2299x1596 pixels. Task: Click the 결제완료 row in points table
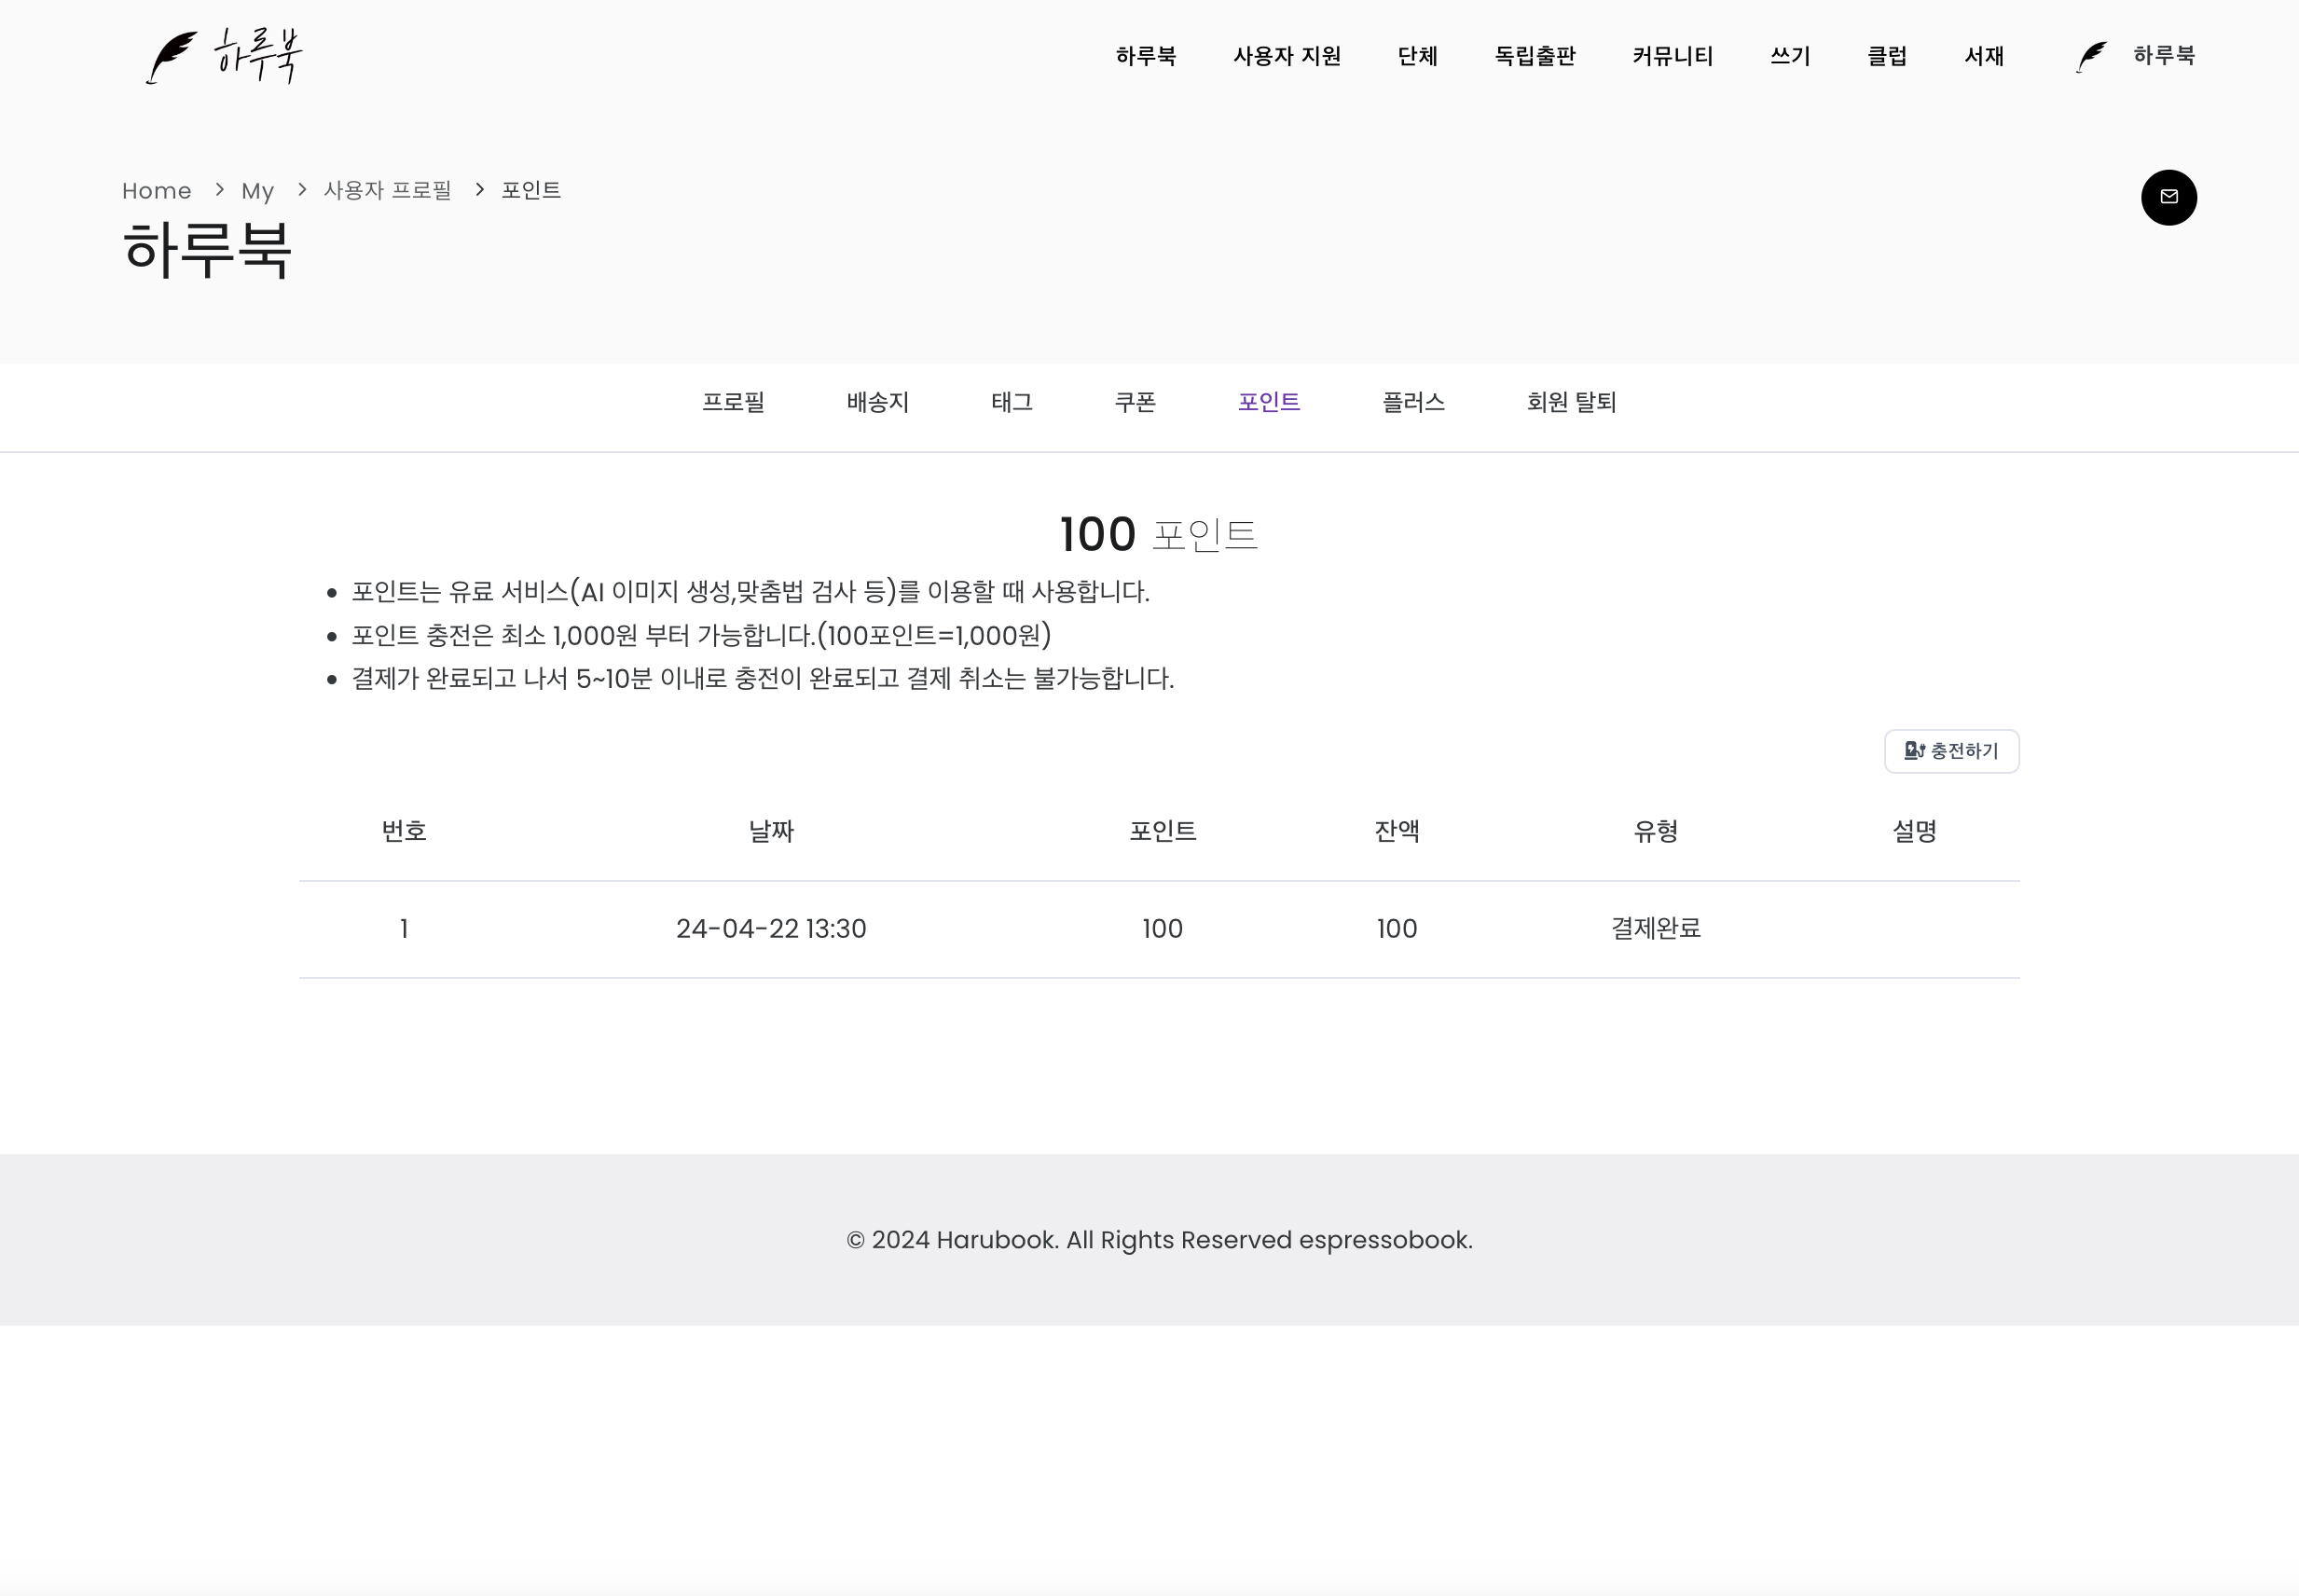[x=1655, y=928]
